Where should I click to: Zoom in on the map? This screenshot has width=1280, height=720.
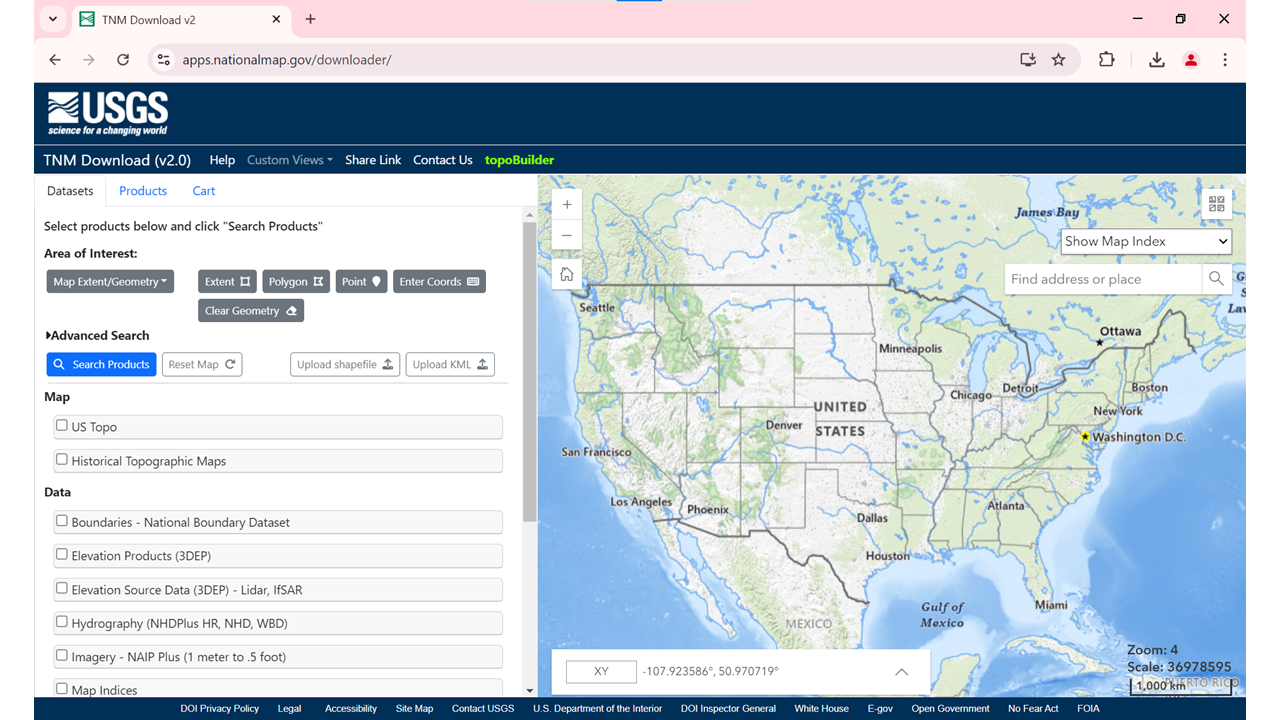[x=567, y=204]
